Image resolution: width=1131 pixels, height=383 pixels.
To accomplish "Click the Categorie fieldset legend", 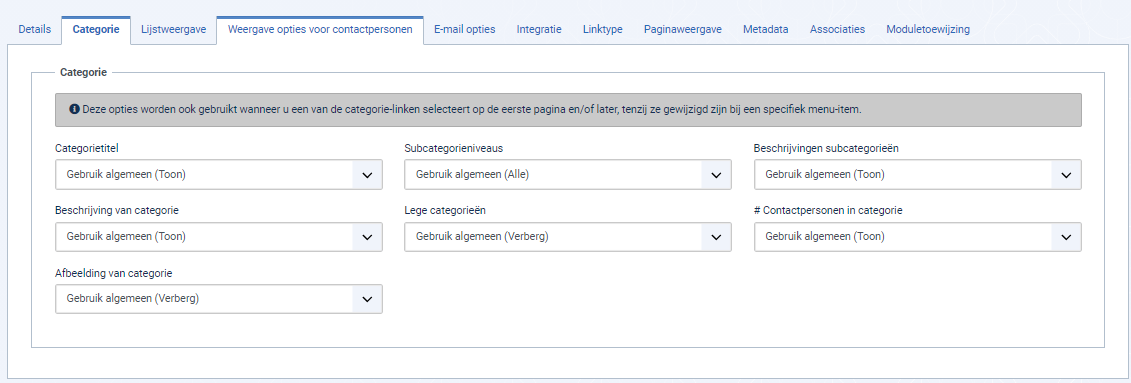I will tap(84, 72).
